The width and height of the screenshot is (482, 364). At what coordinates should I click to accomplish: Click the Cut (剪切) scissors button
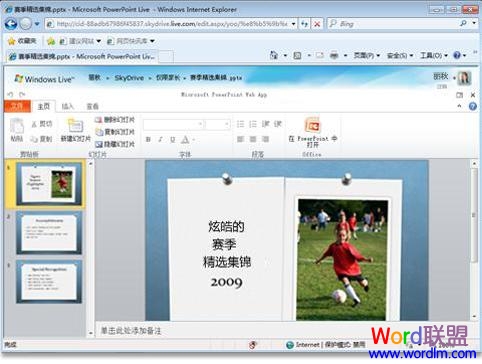(x=42, y=124)
